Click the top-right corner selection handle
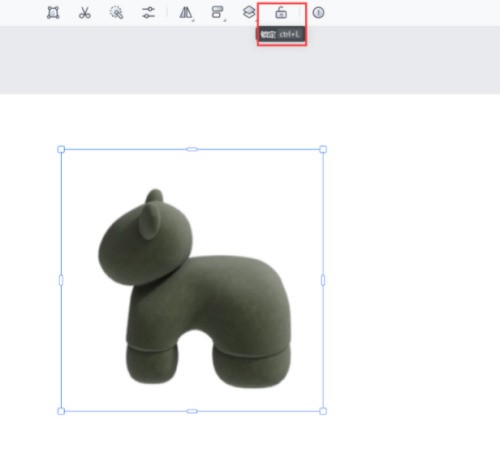This screenshot has height=462, width=500. [323, 149]
